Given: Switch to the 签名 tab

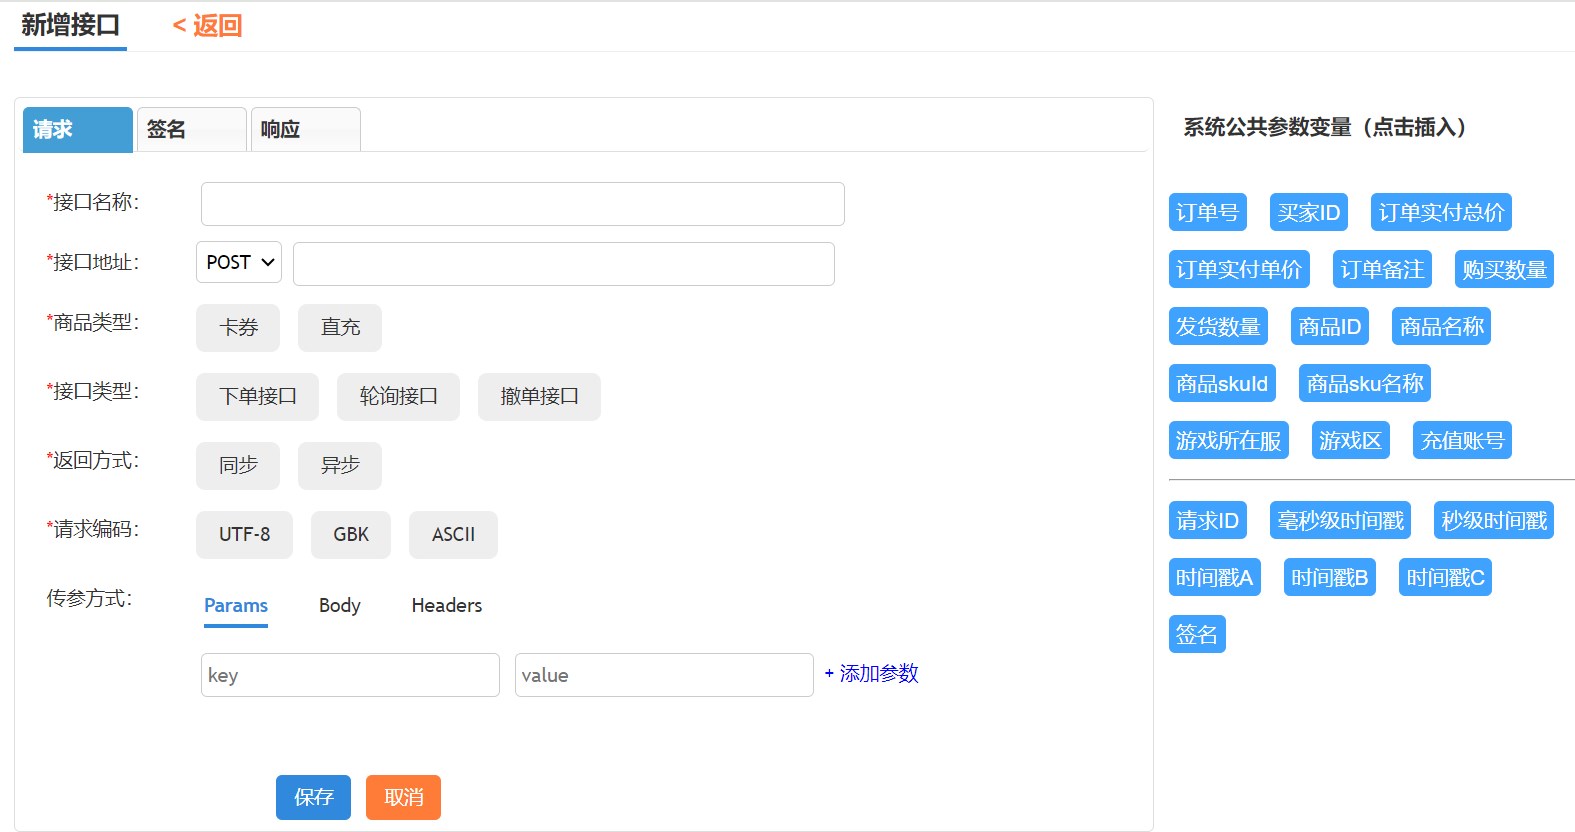Looking at the screenshot, I should coord(191,130).
